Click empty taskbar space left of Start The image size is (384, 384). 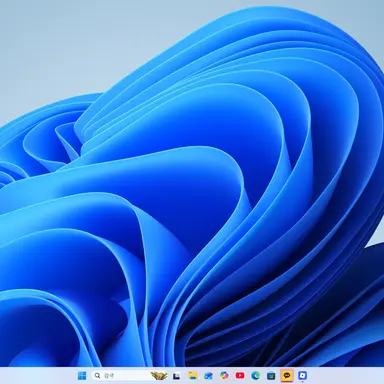pos(37,376)
